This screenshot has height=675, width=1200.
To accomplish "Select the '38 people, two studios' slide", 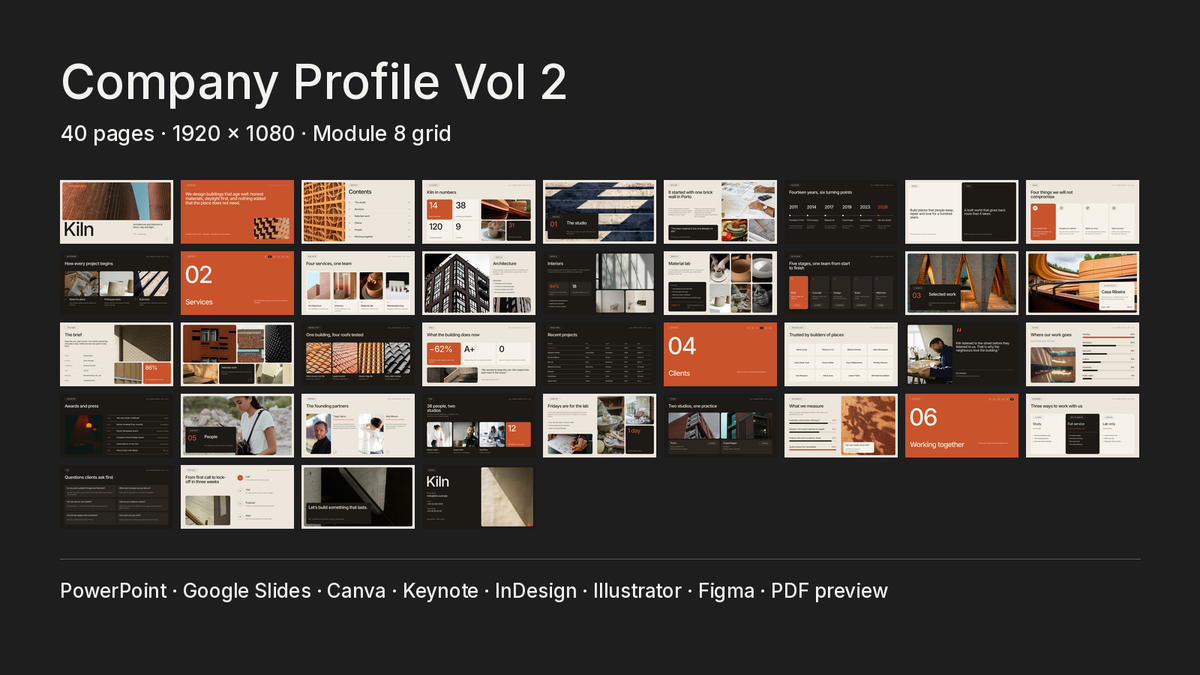I will (x=478, y=425).
